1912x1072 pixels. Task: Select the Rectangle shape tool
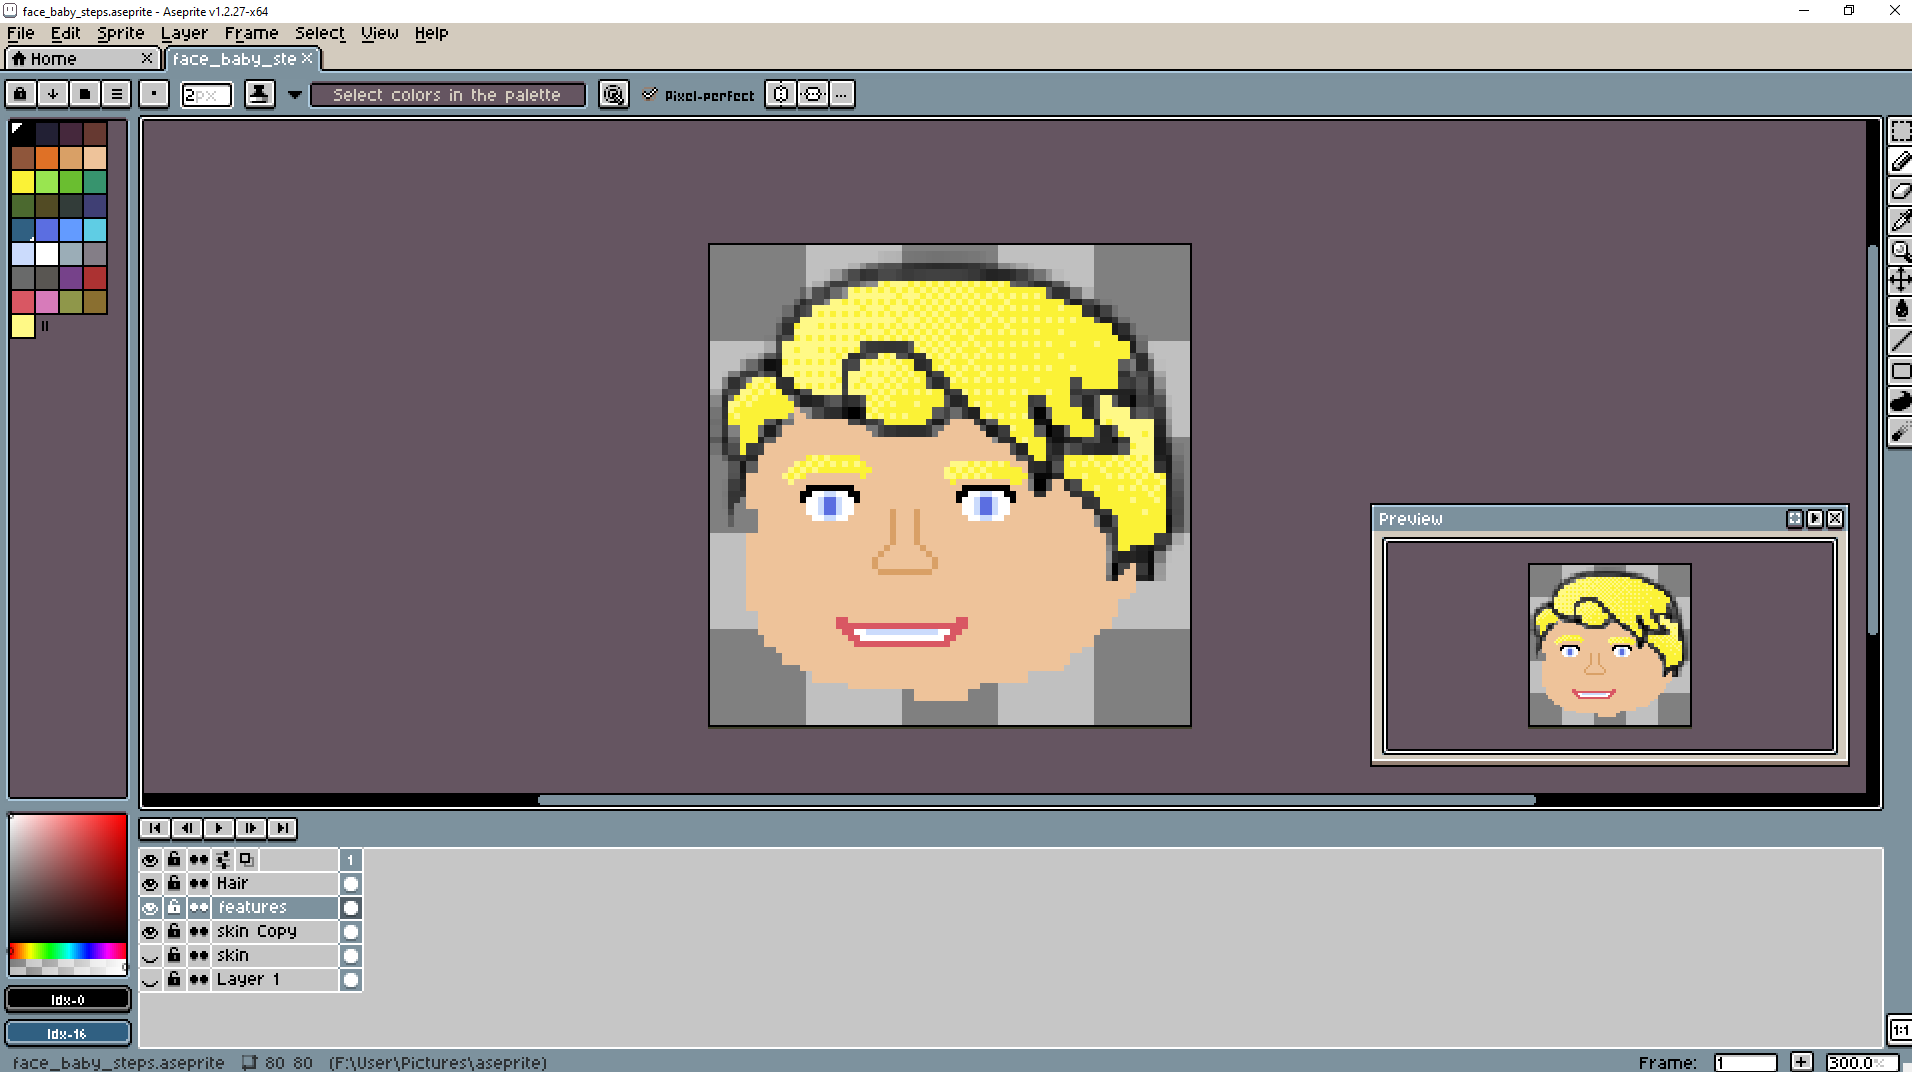click(x=1900, y=371)
